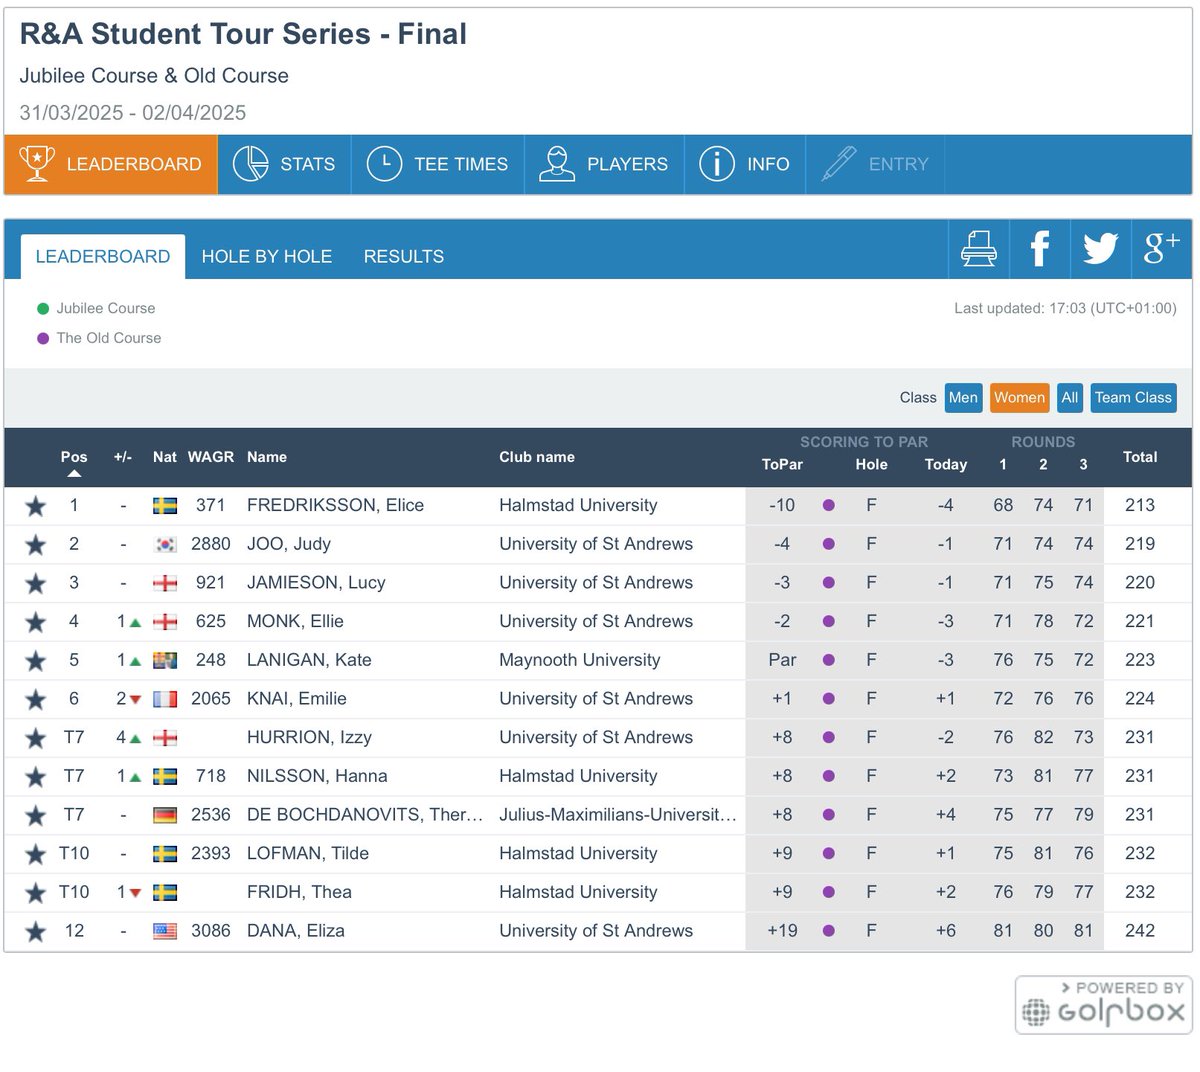Share the leaderboard on Facebook

(1039, 248)
